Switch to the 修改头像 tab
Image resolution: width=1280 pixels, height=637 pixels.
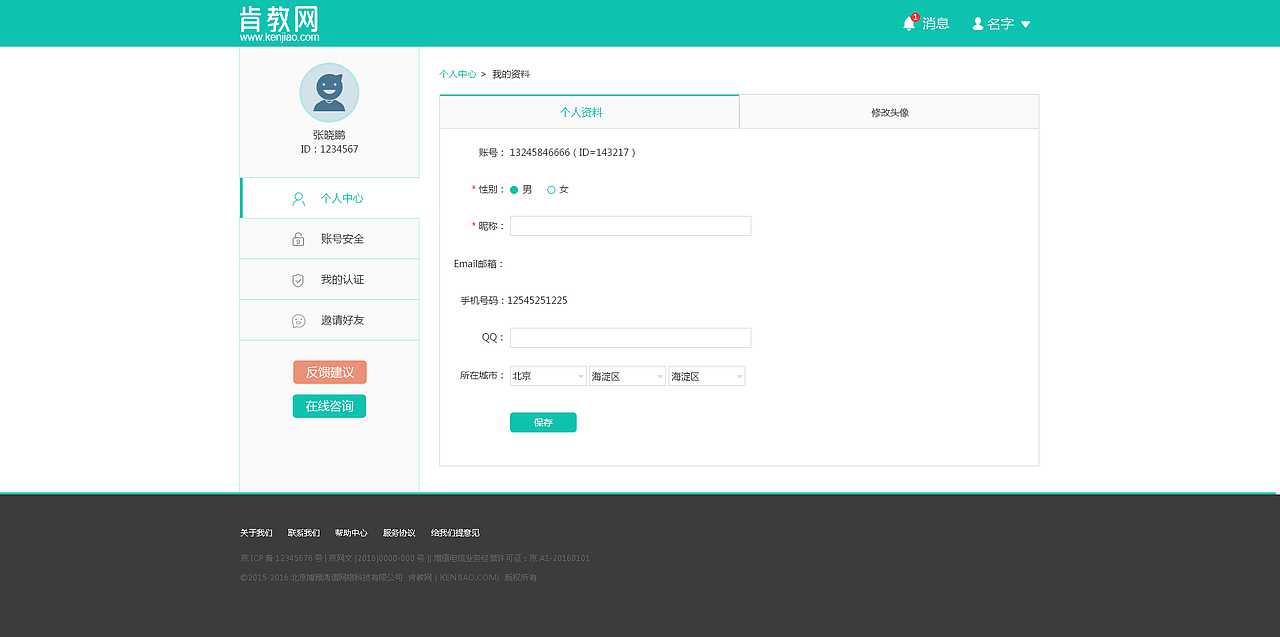(889, 112)
